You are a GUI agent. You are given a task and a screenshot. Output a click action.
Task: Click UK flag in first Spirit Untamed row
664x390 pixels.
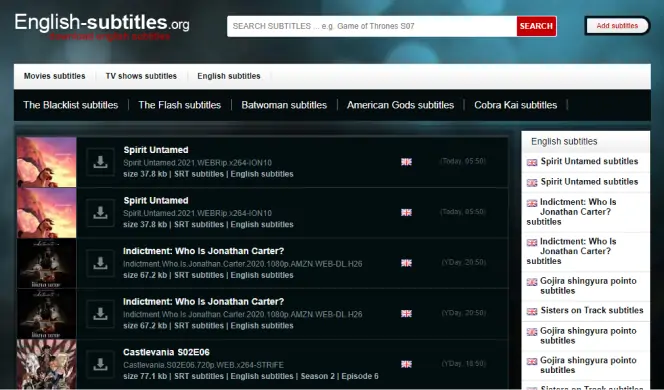407,162
